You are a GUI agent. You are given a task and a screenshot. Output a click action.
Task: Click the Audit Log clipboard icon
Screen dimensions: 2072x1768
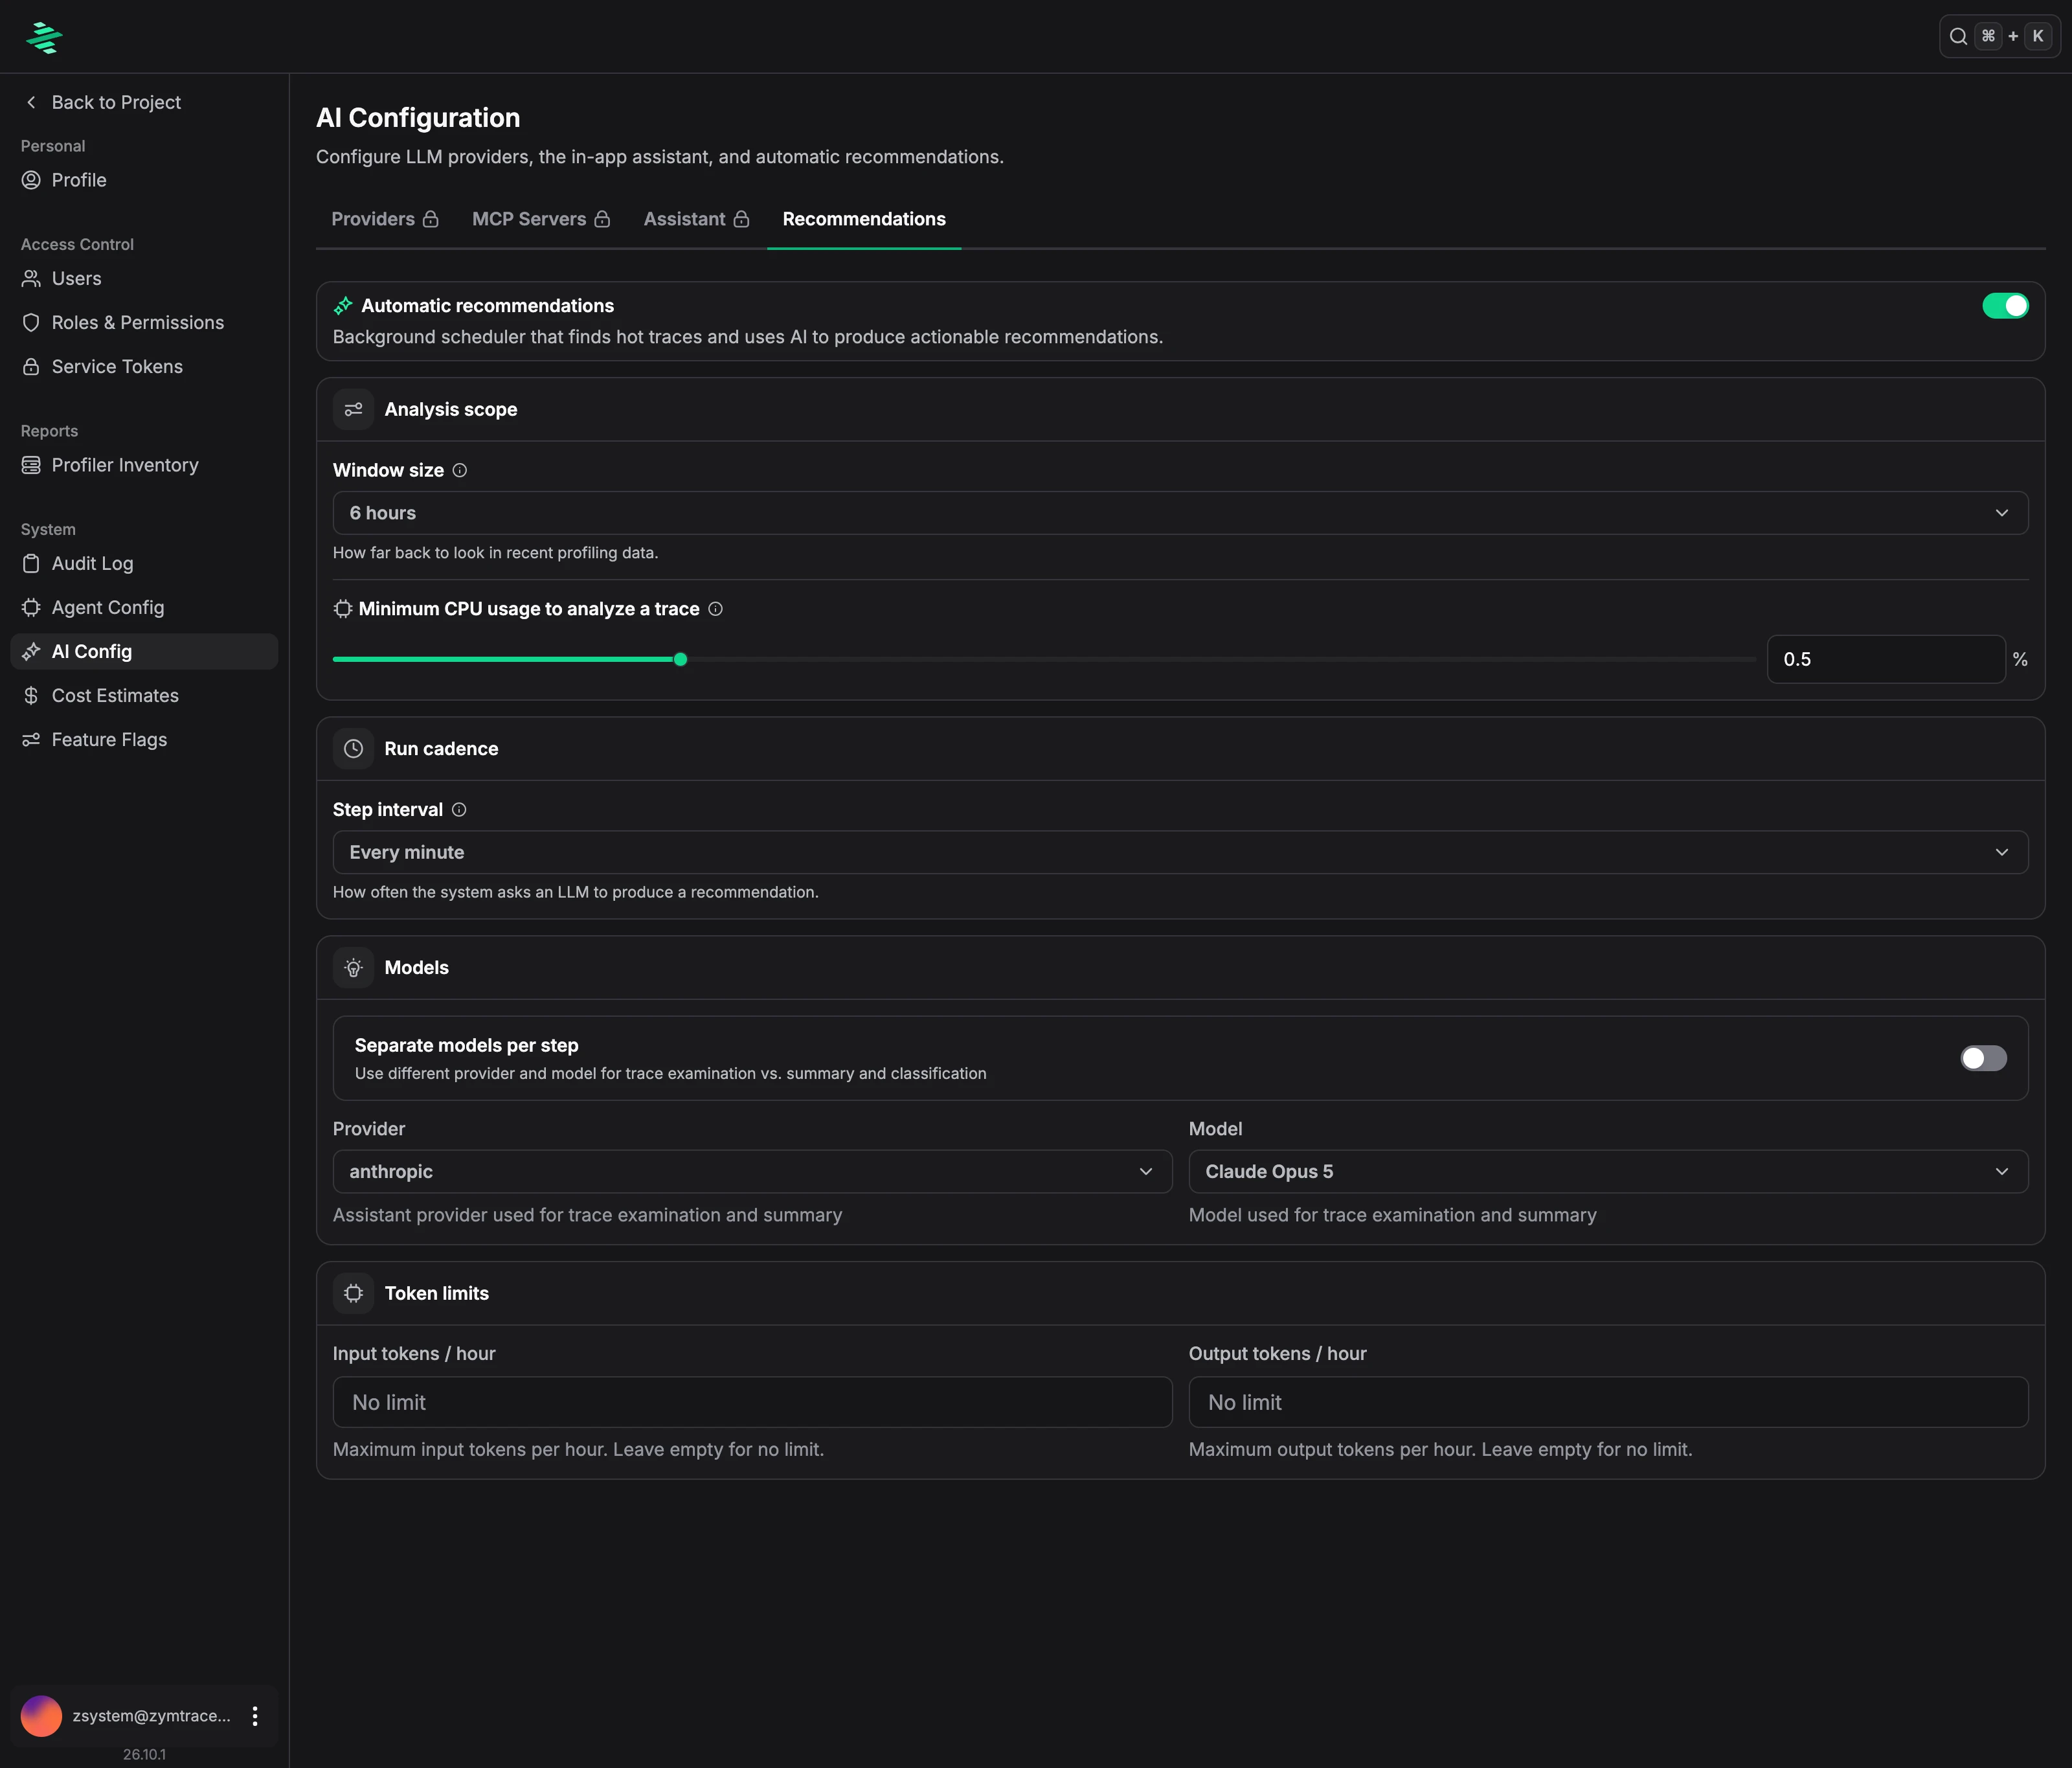coord(31,563)
